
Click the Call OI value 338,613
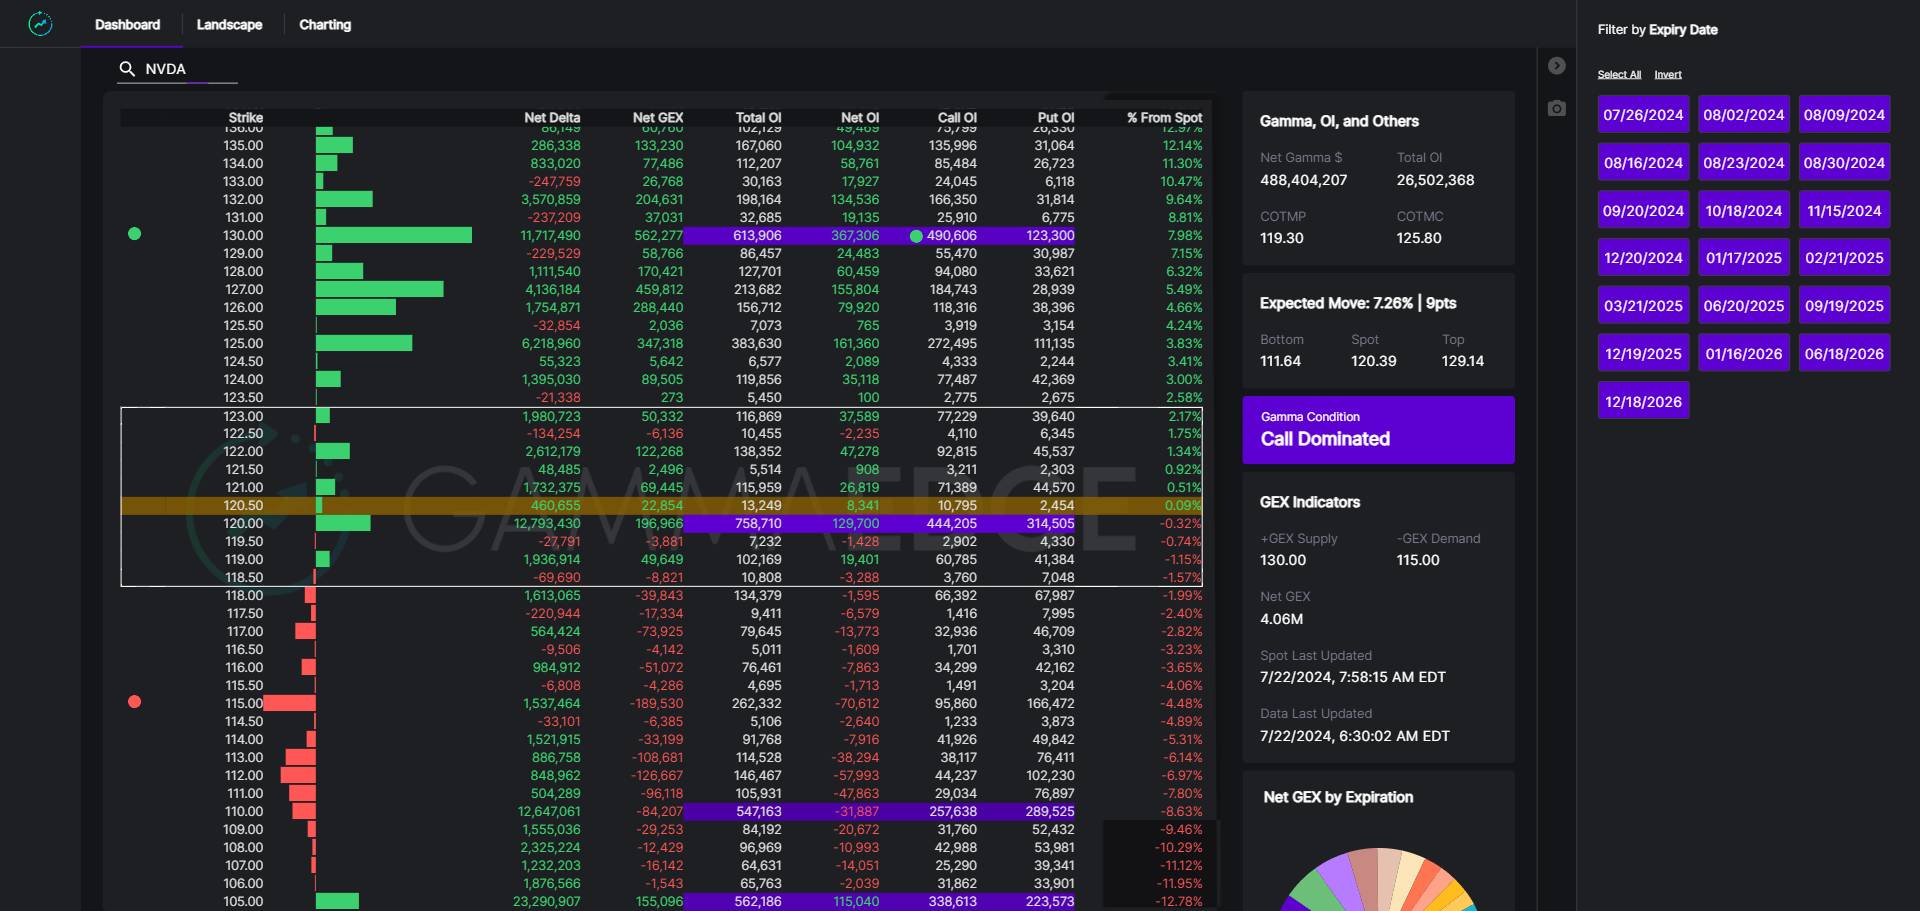(x=952, y=902)
